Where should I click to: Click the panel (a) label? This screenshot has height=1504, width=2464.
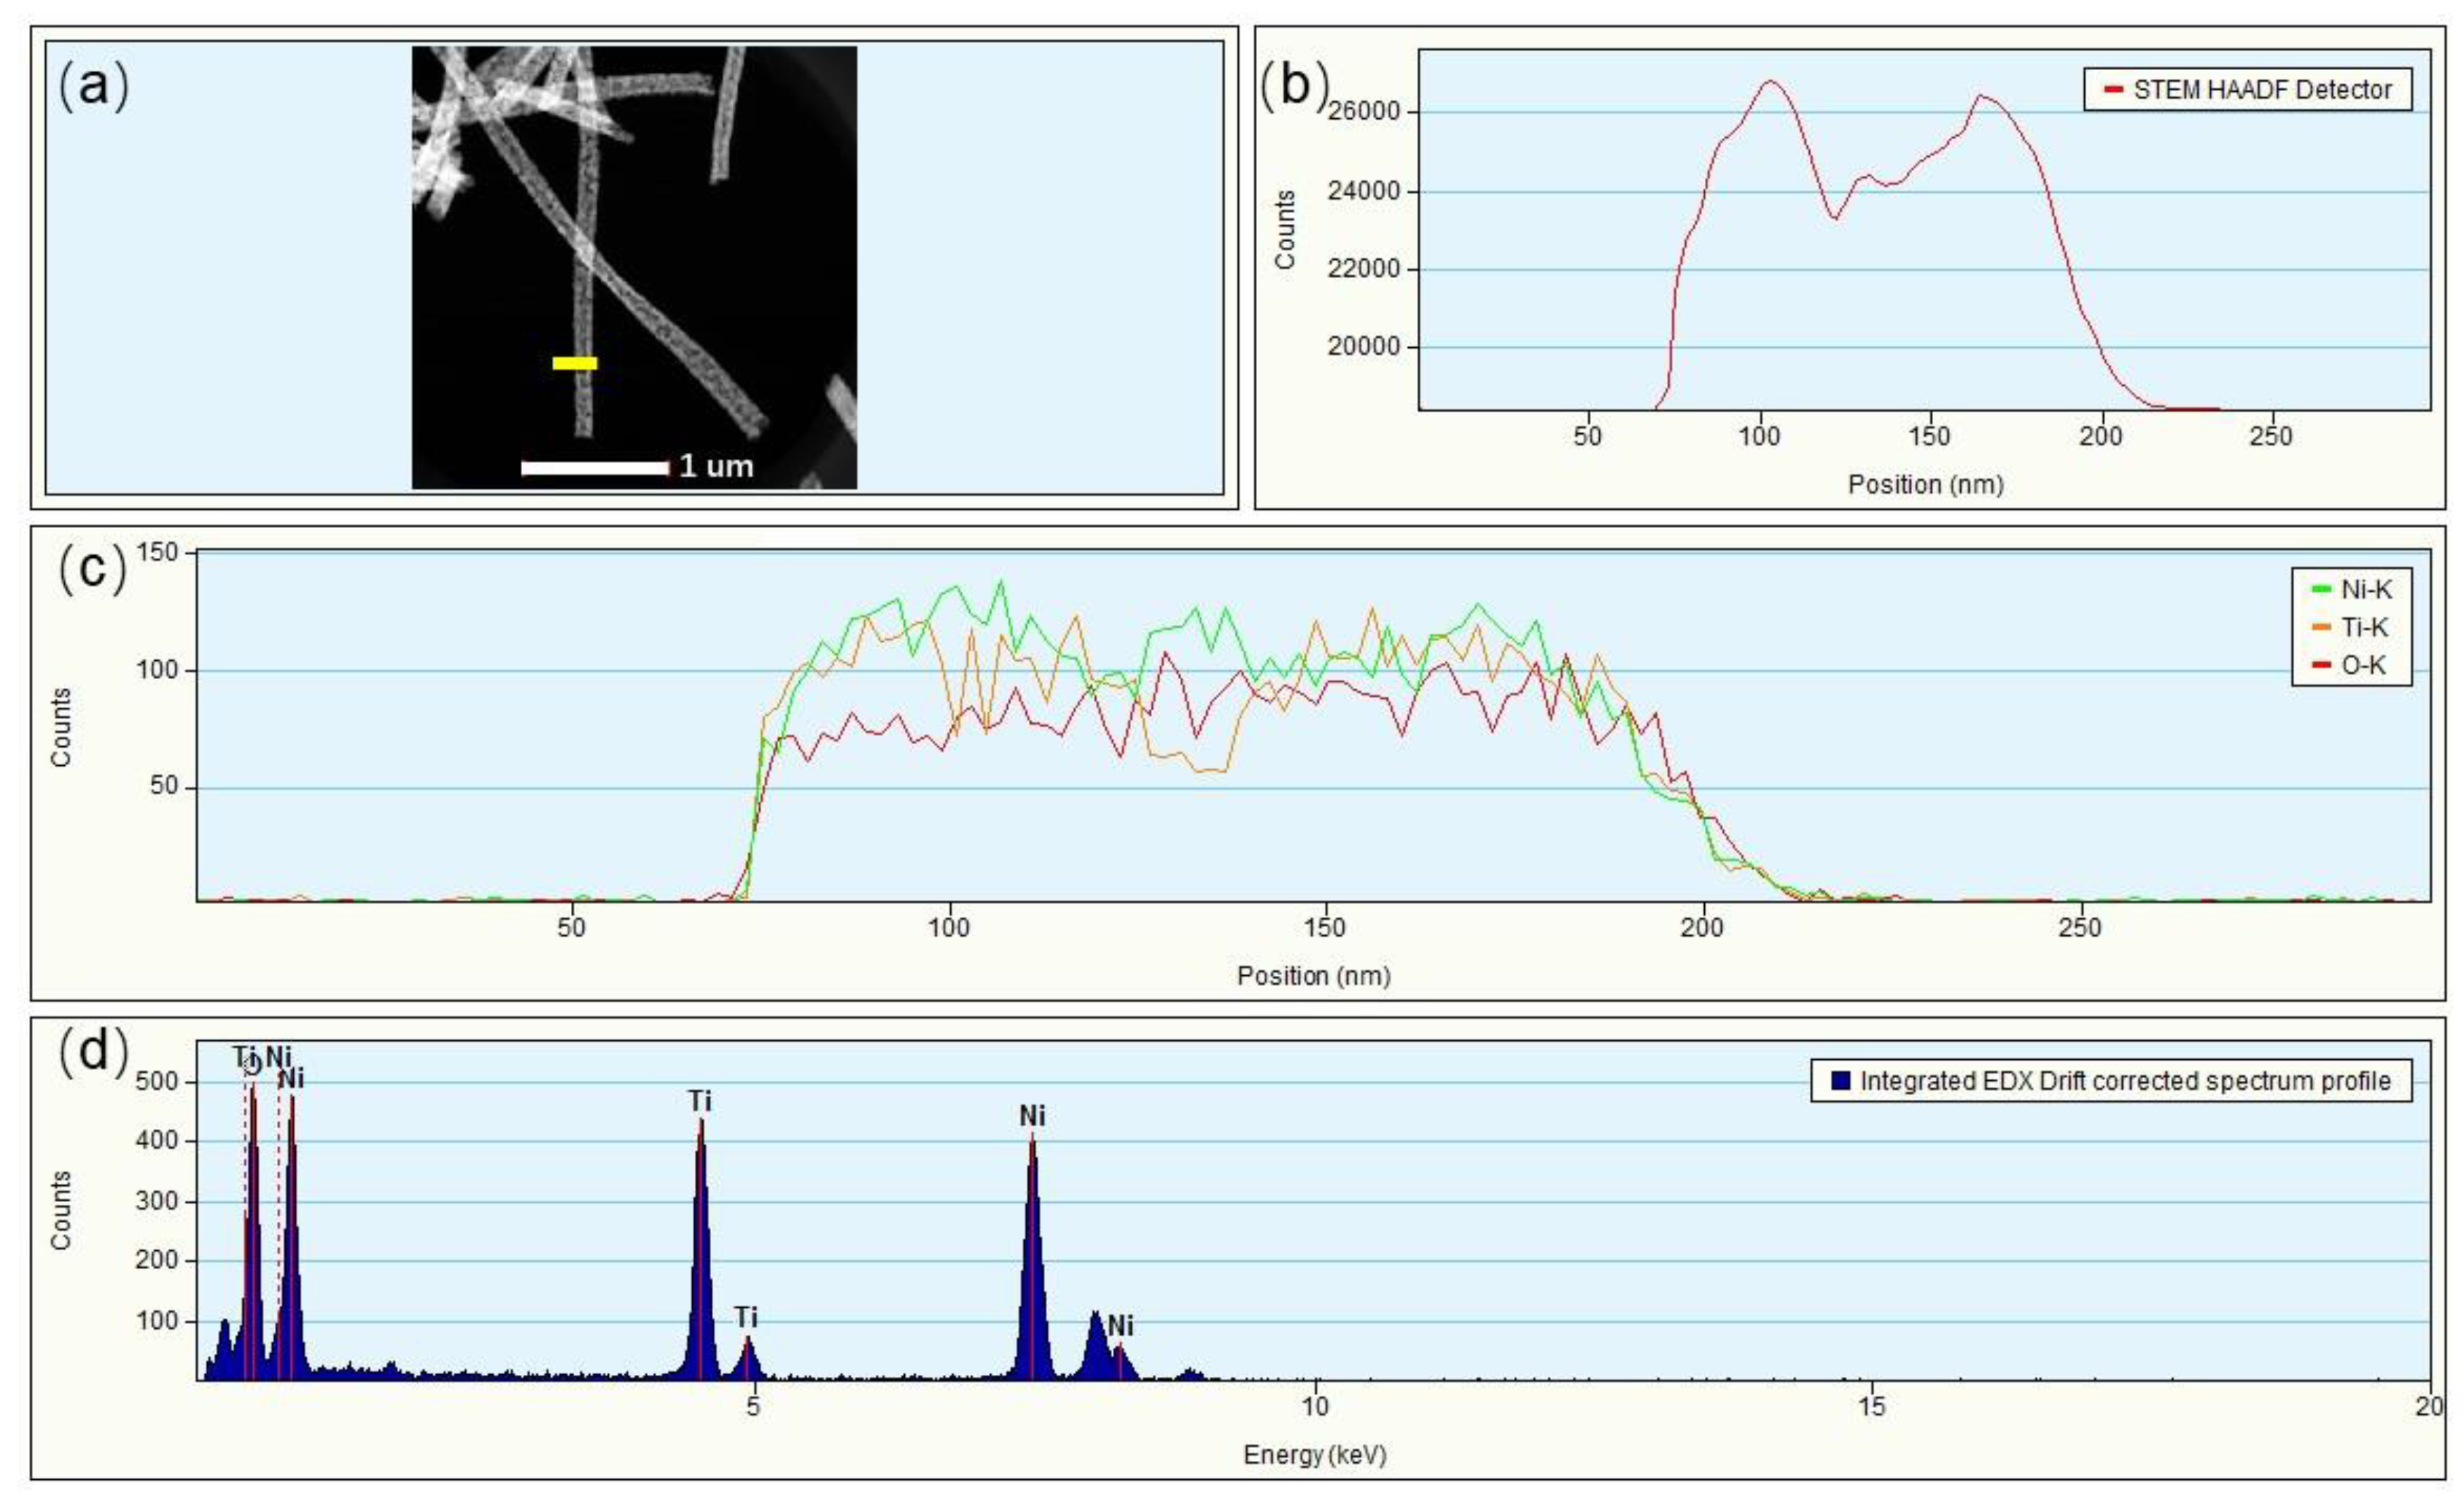point(94,86)
